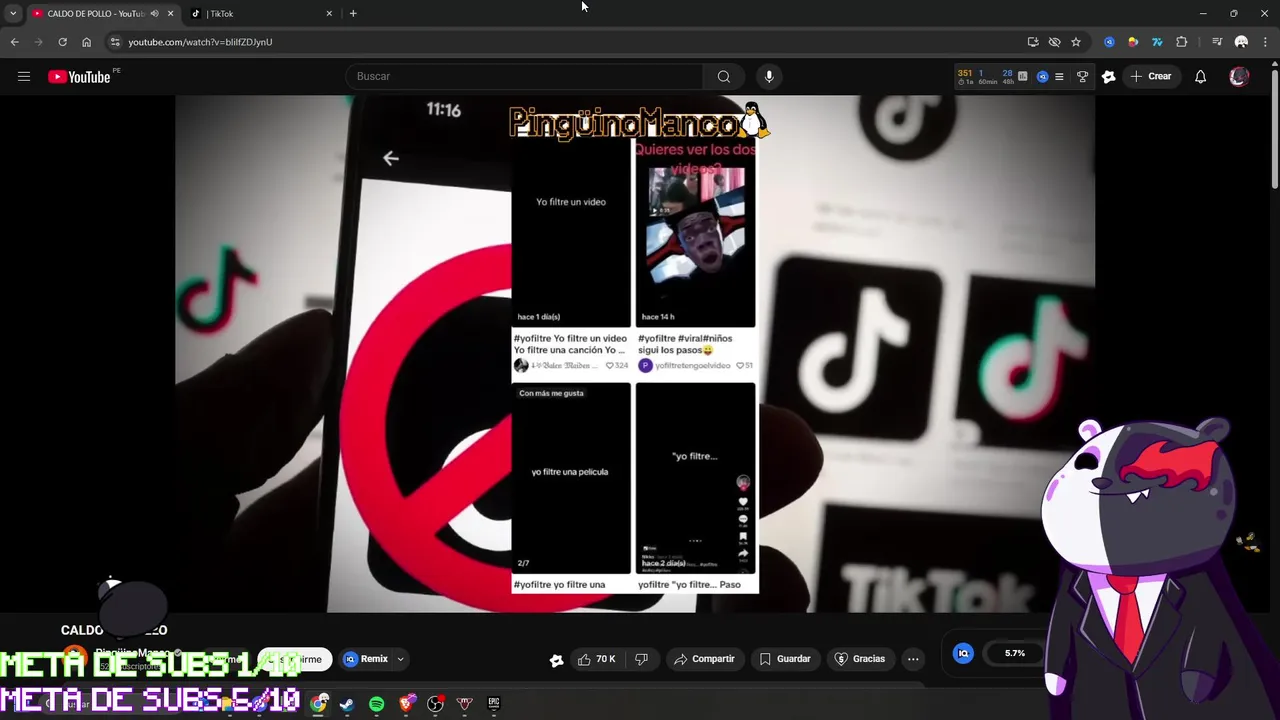Viewport: 1280px width, 720px height.
Task: Reload the current page
Action: click(62, 42)
